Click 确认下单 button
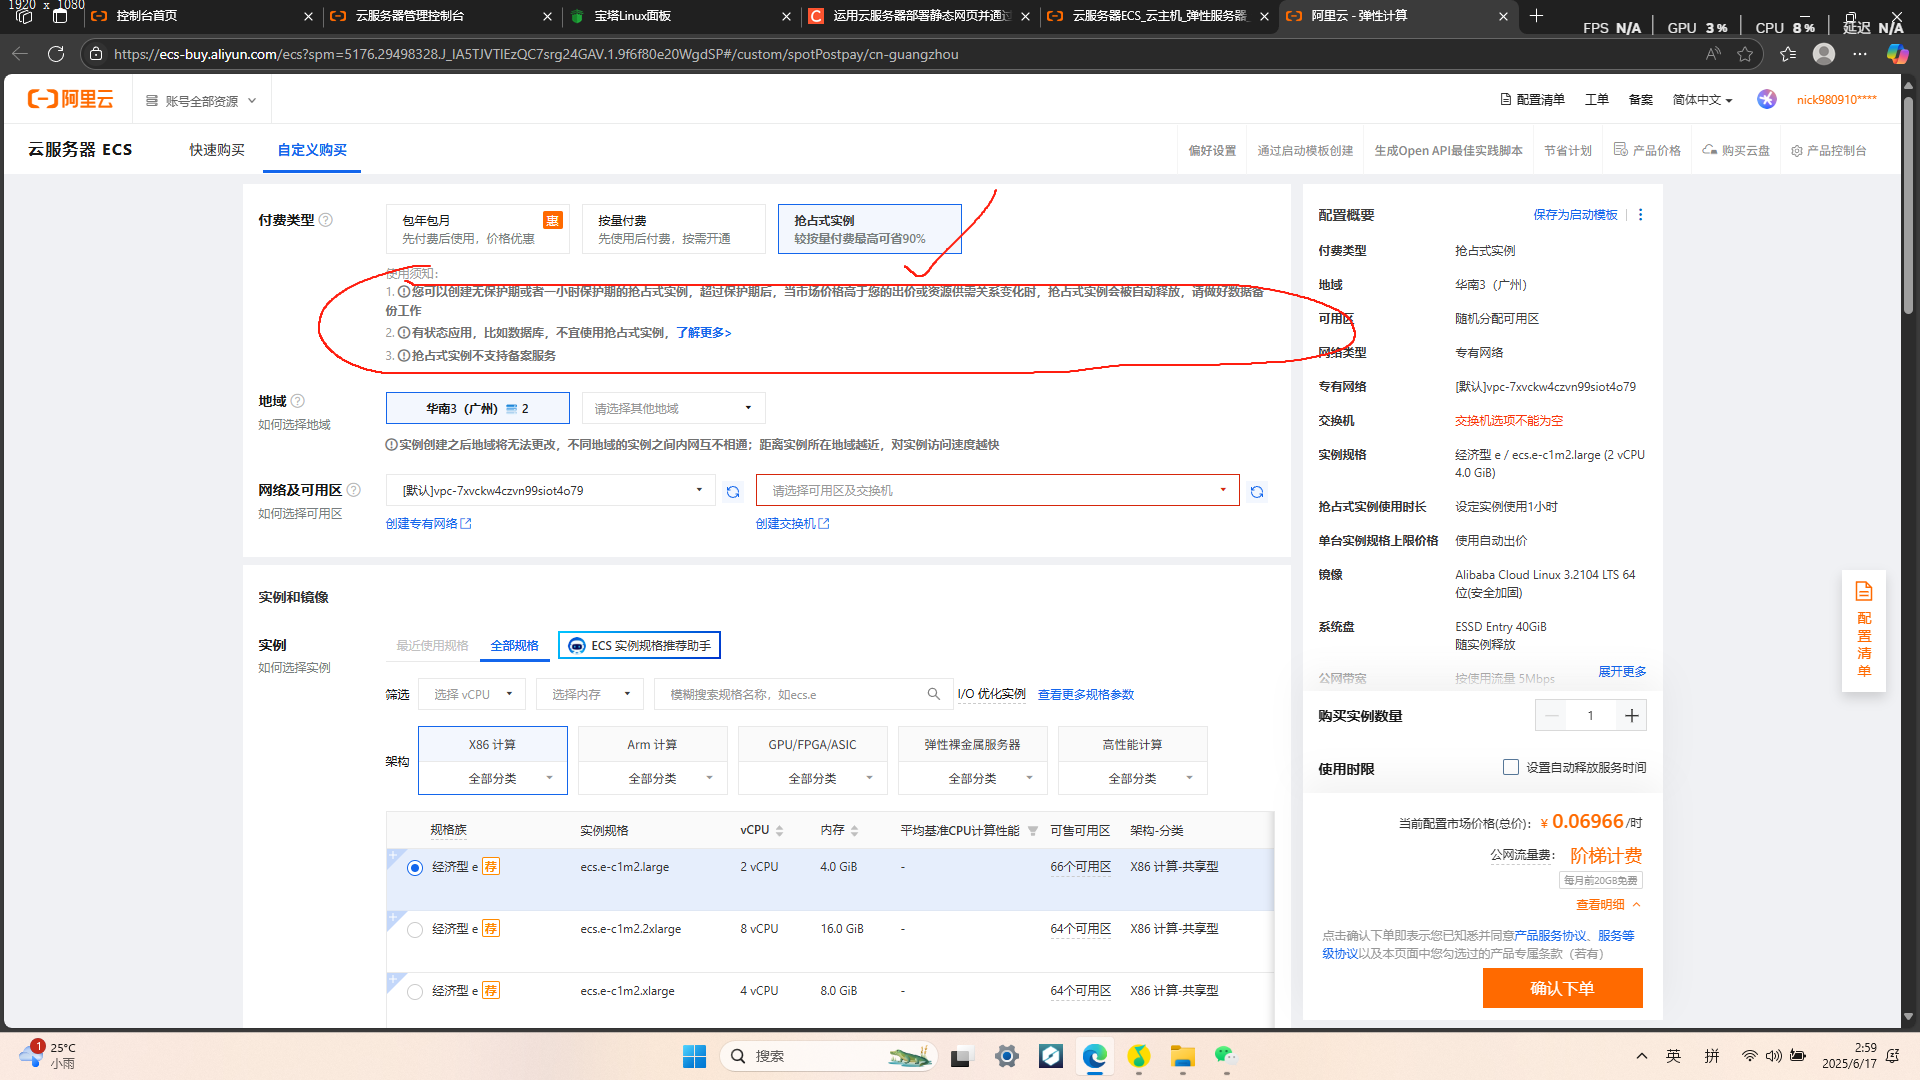This screenshot has width=1920, height=1080. point(1562,988)
